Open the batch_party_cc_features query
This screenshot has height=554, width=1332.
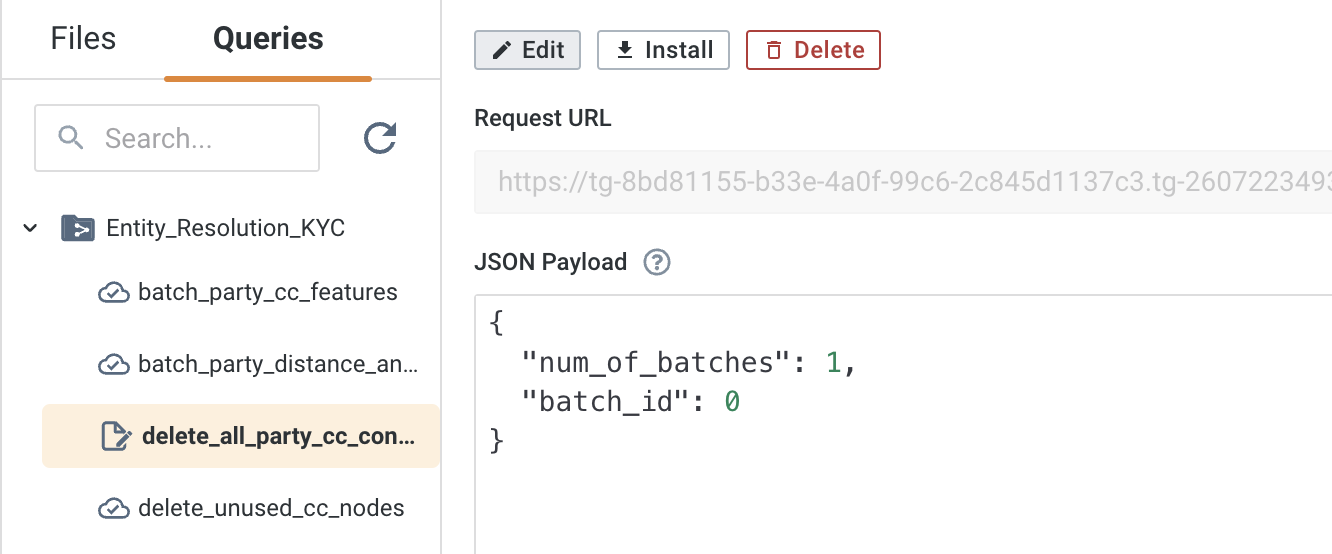click(268, 292)
